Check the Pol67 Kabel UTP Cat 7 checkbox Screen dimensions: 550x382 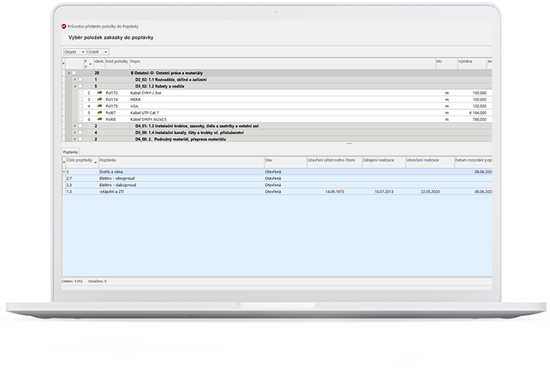click(81, 113)
